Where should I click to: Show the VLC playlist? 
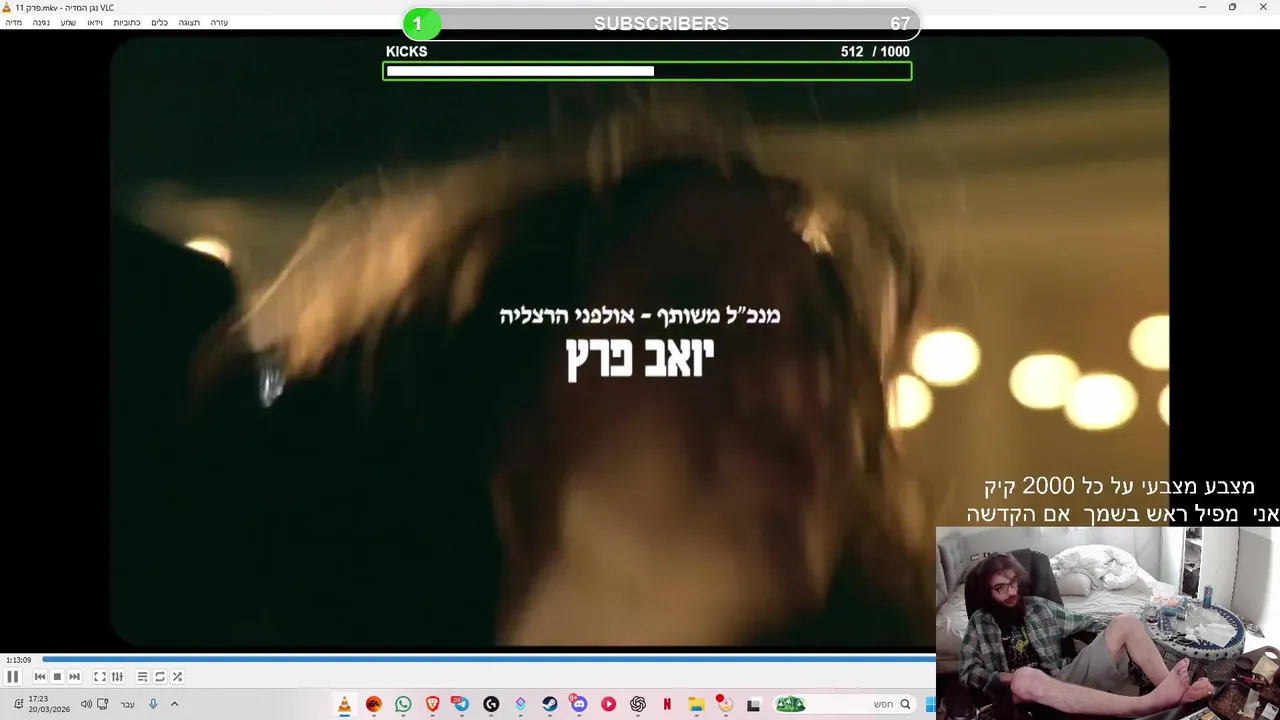pos(142,677)
